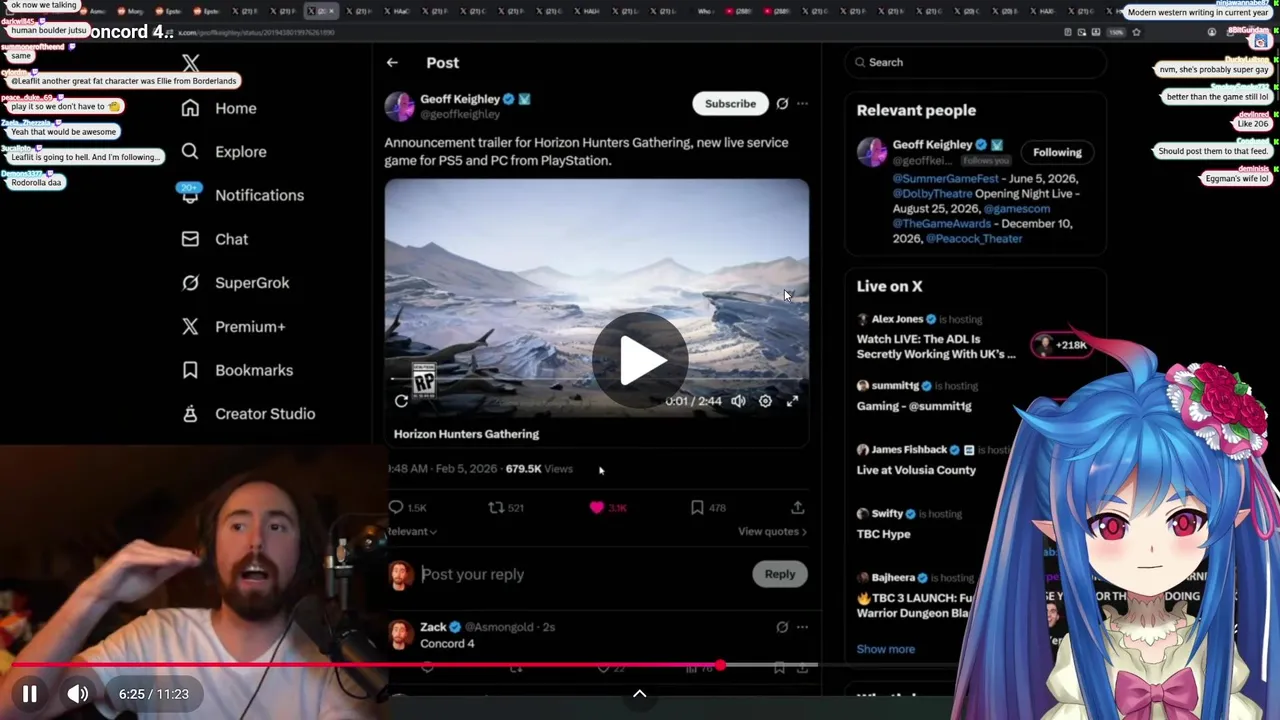Open the Bajheera TBC launch live entry
Screen dimensions: 1280x720
click(913, 595)
